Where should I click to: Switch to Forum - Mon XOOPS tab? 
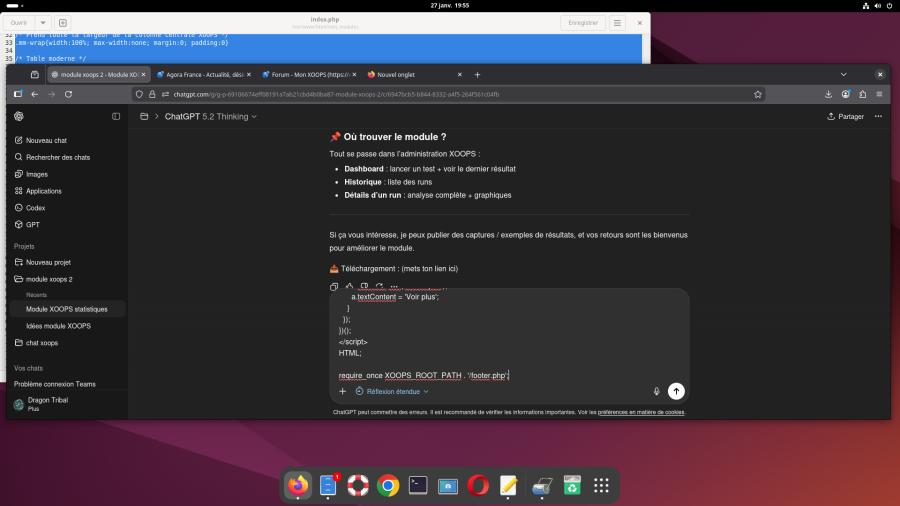(x=309, y=75)
